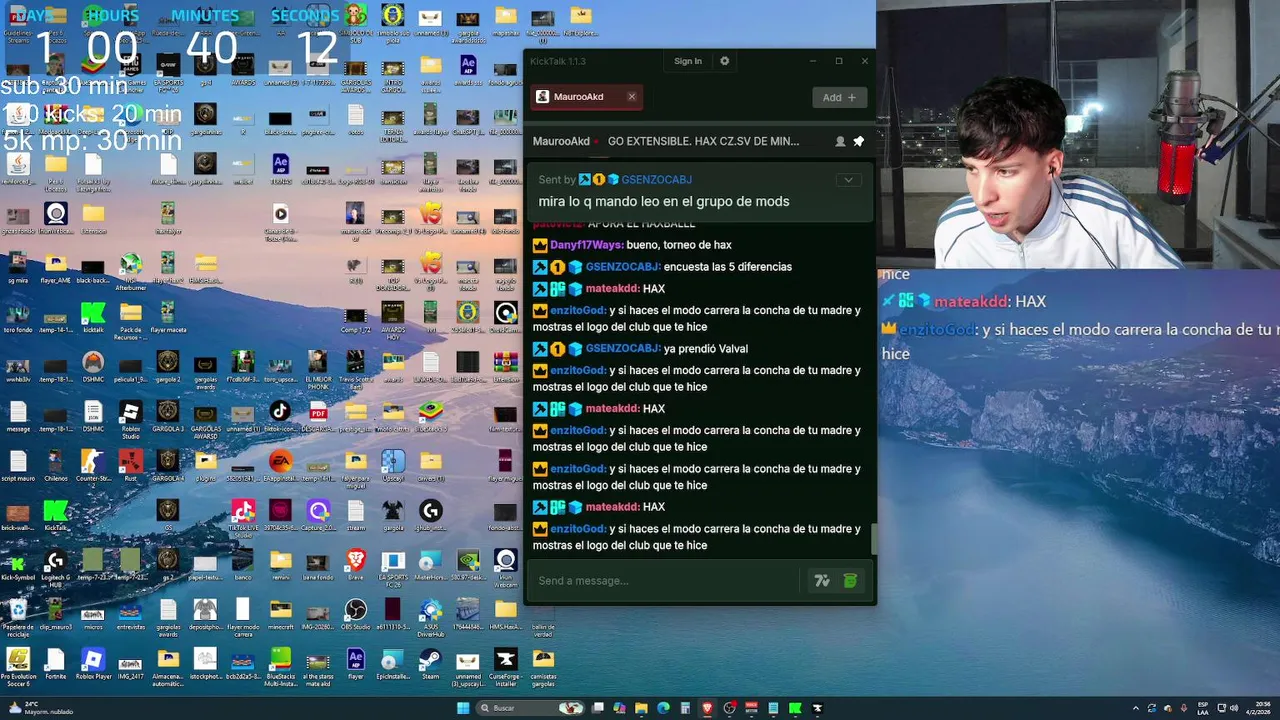Screen dimensions: 1280x720
Task: Open the chatters user list icon
Action: pyautogui.click(x=840, y=142)
